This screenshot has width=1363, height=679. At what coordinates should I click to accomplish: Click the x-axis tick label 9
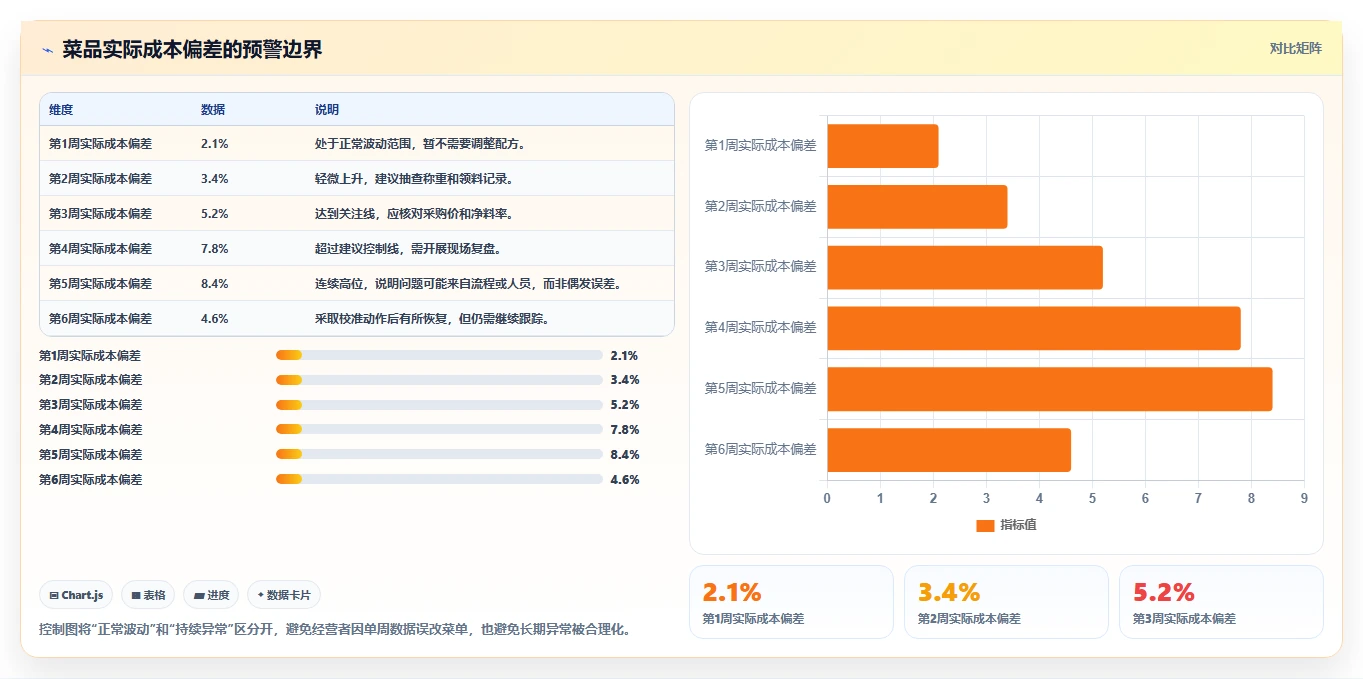click(x=1304, y=498)
